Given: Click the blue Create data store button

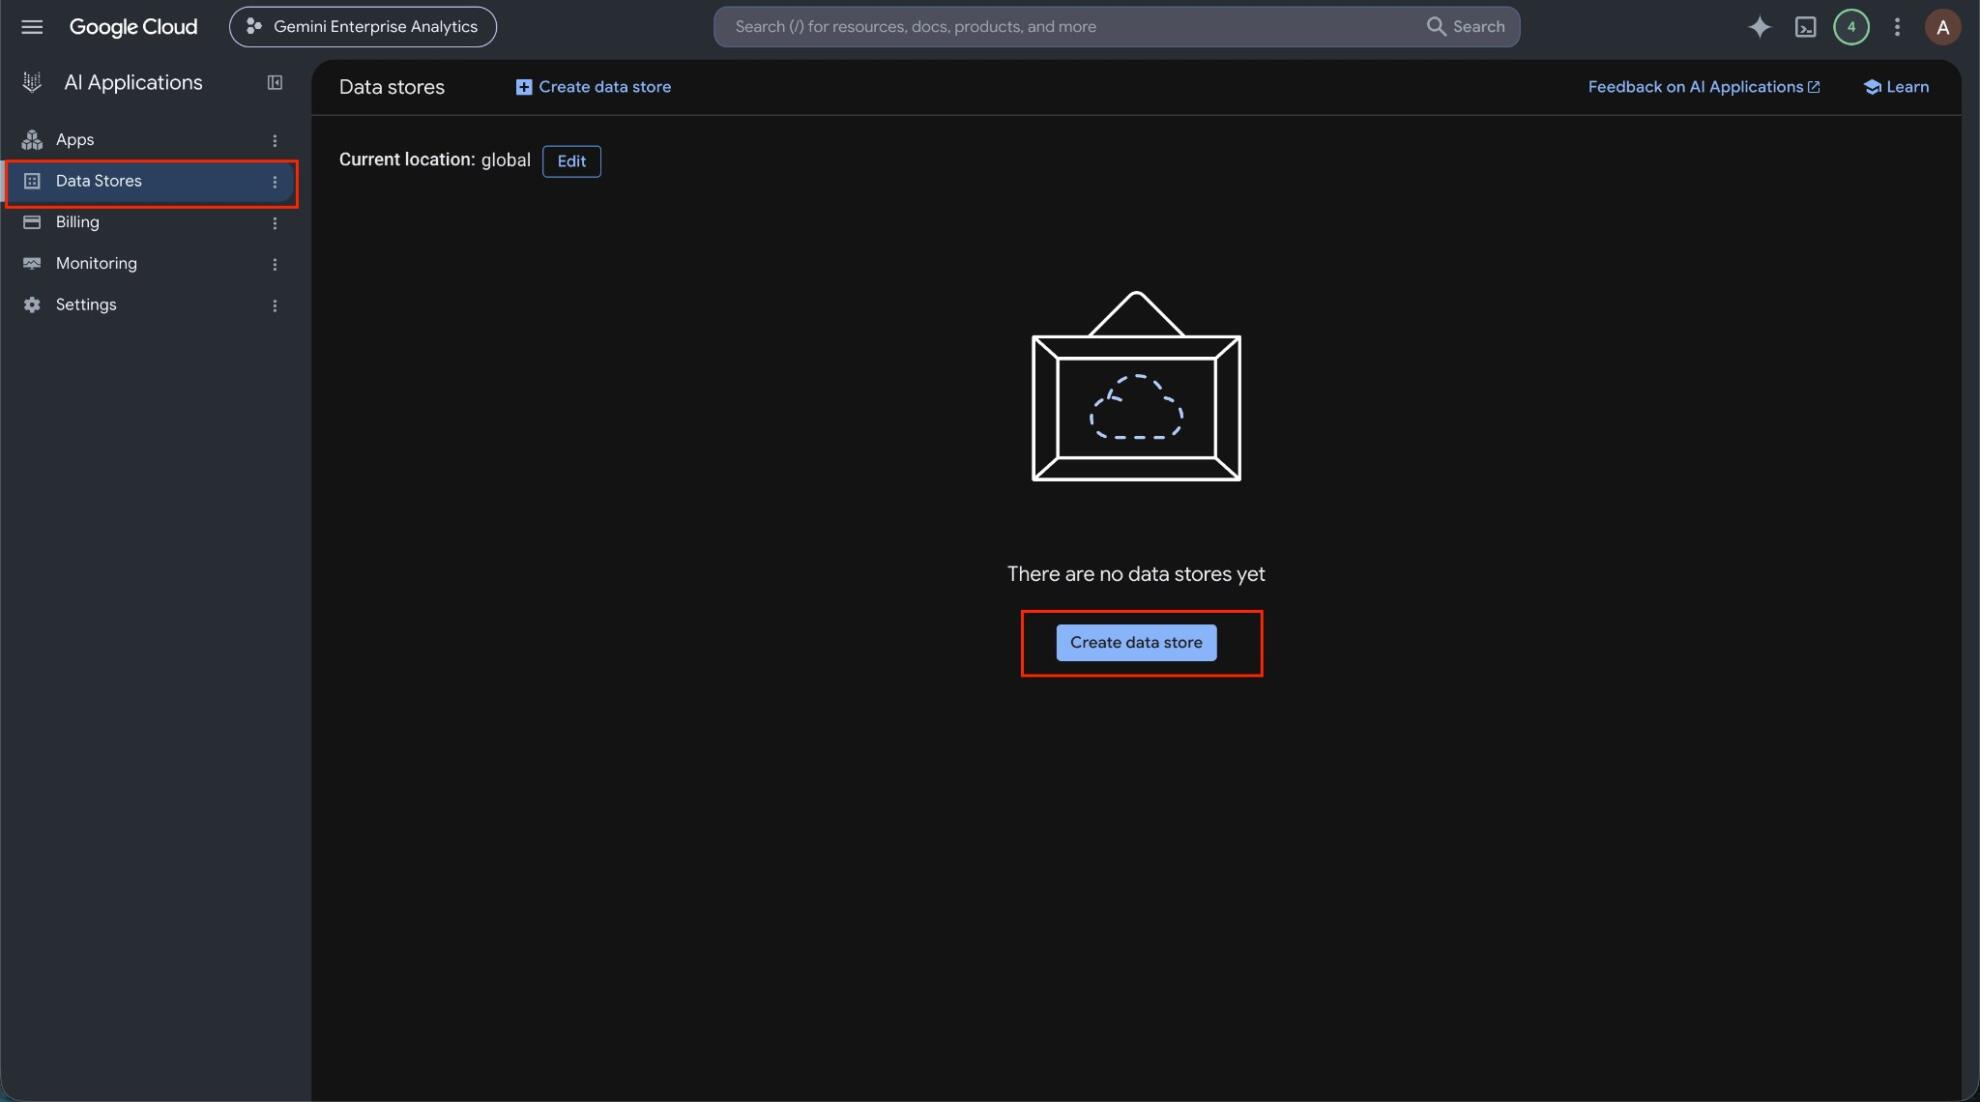Looking at the screenshot, I should tap(1136, 643).
